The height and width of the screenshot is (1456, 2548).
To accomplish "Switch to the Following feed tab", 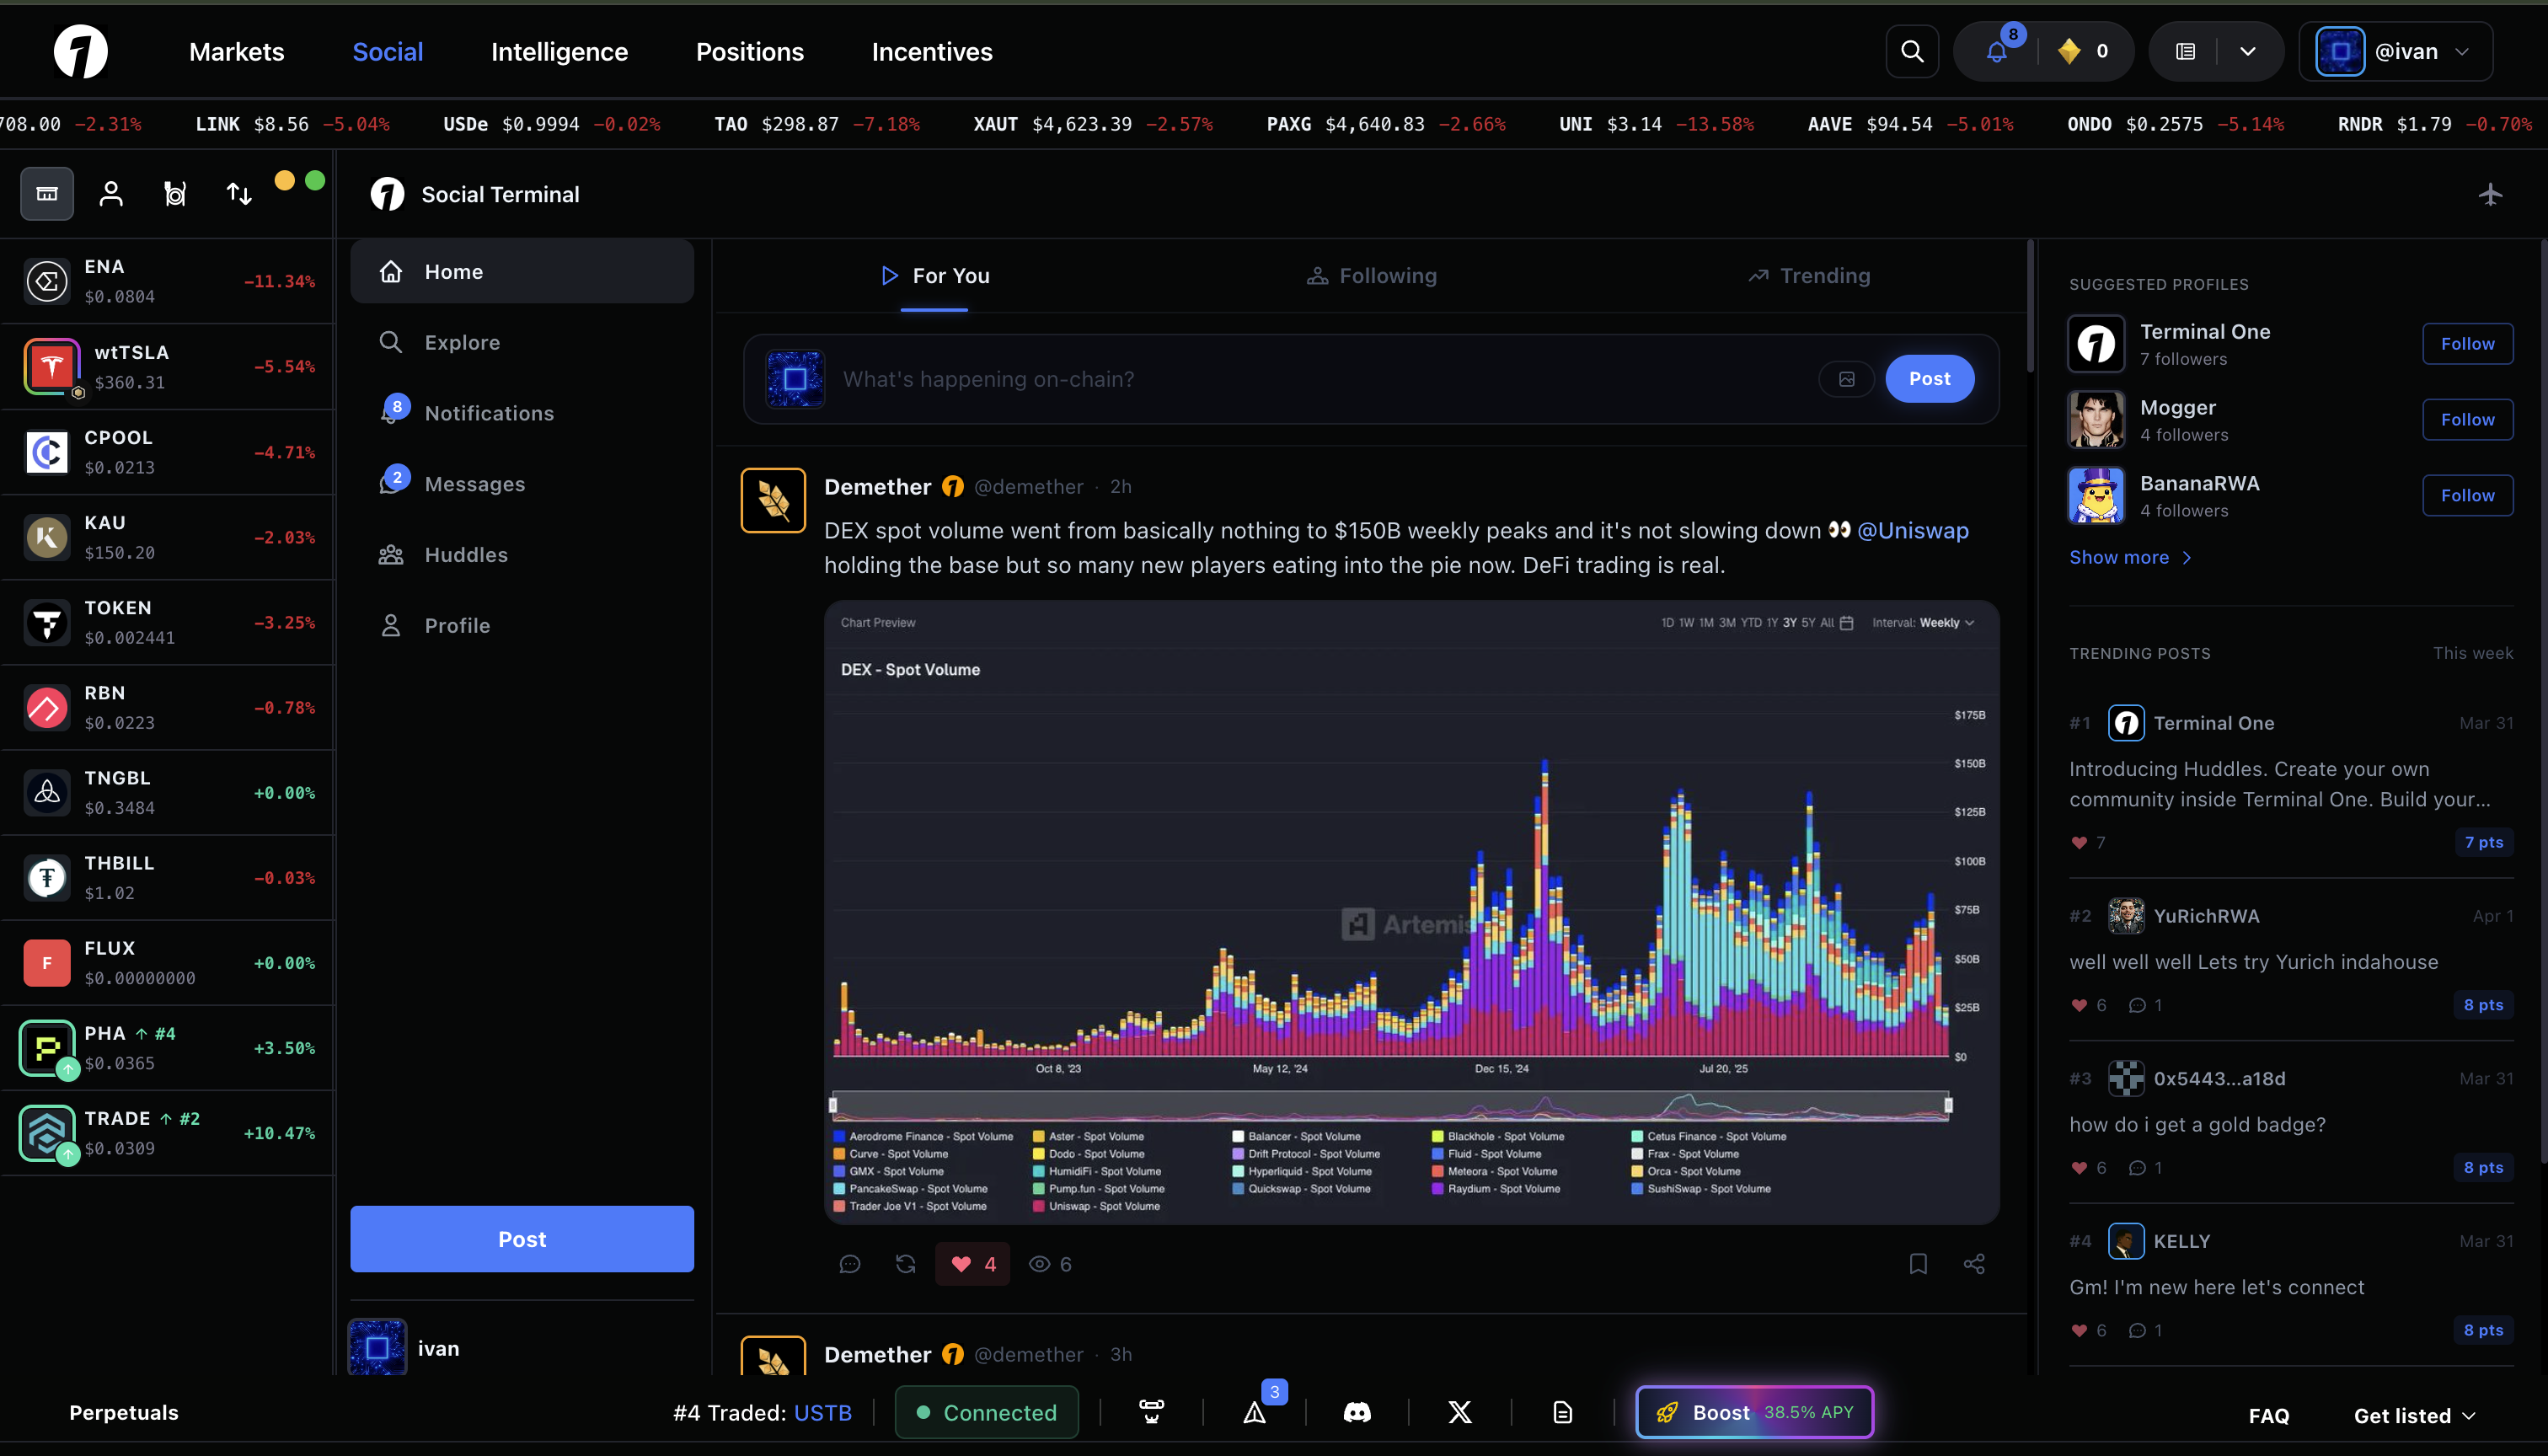I will [1372, 276].
